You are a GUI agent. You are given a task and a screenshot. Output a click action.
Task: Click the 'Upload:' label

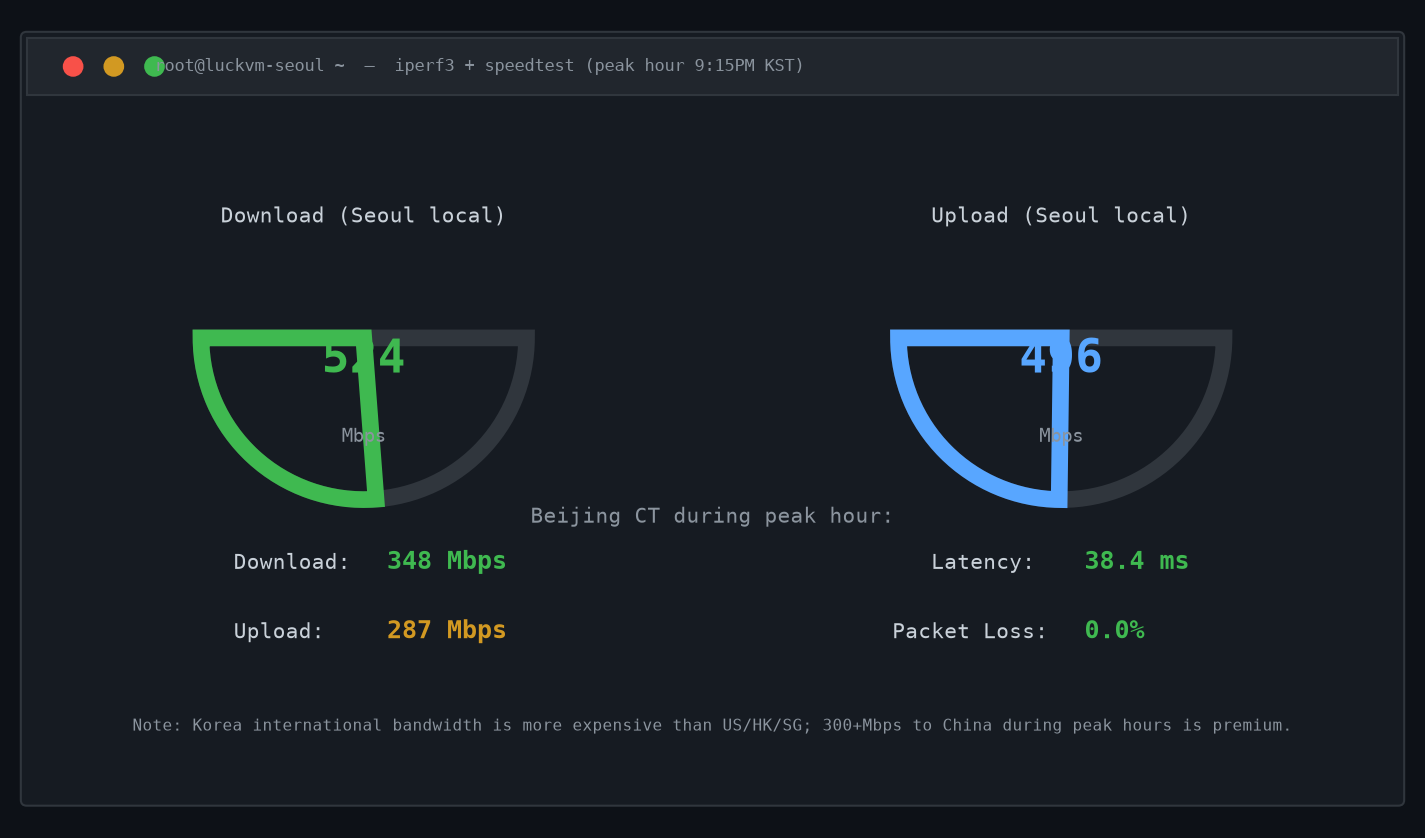(x=279, y=632)
